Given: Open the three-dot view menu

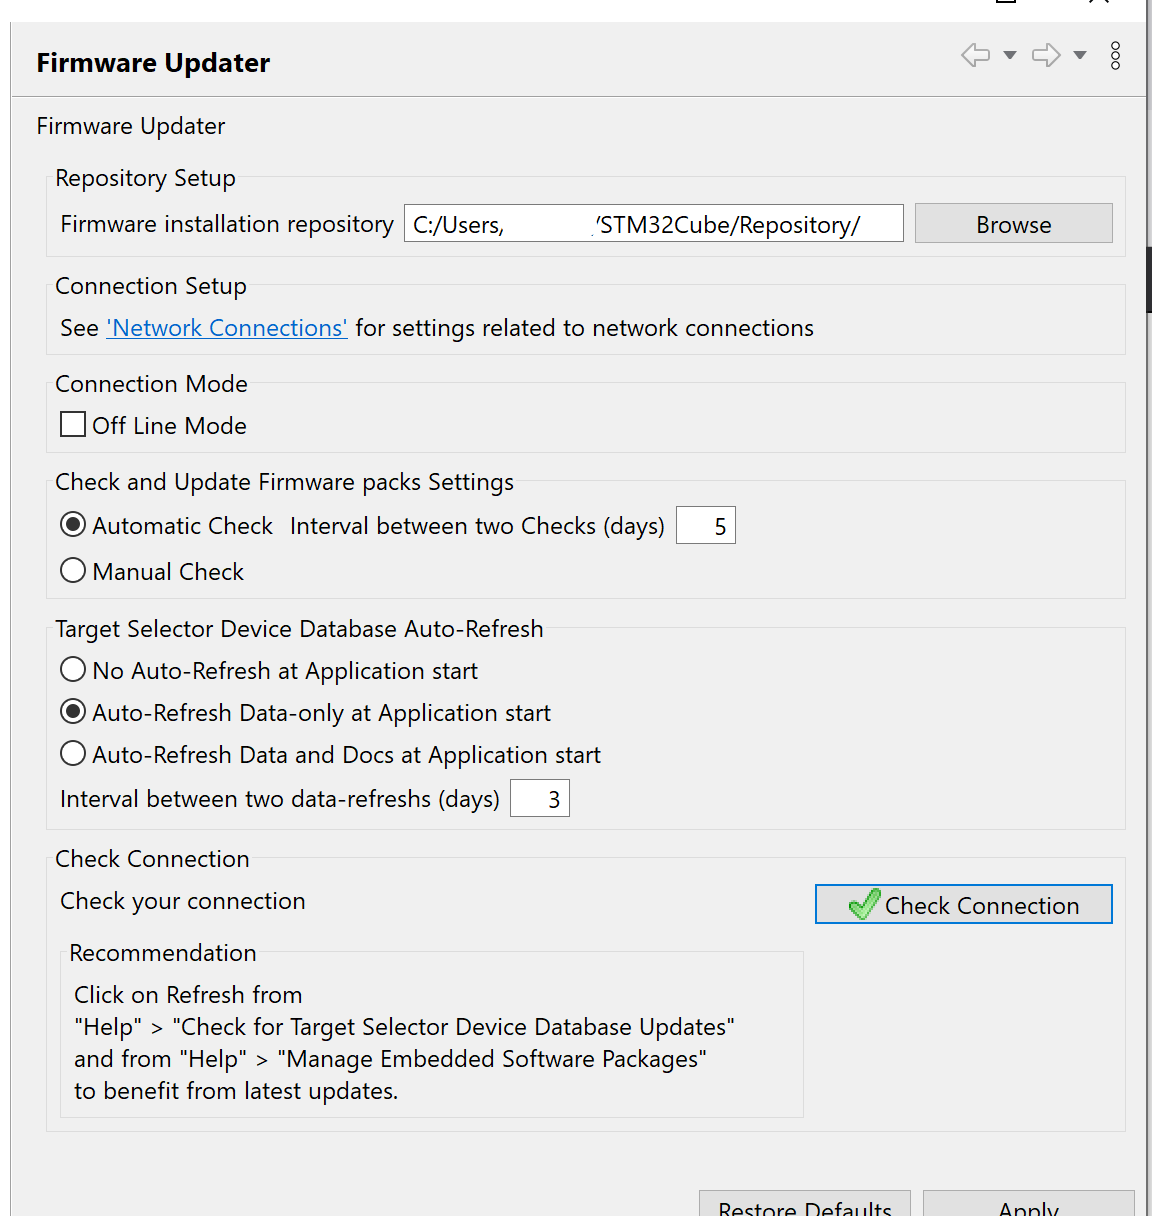Looking at the screenshot, I should coord(1115,55).
